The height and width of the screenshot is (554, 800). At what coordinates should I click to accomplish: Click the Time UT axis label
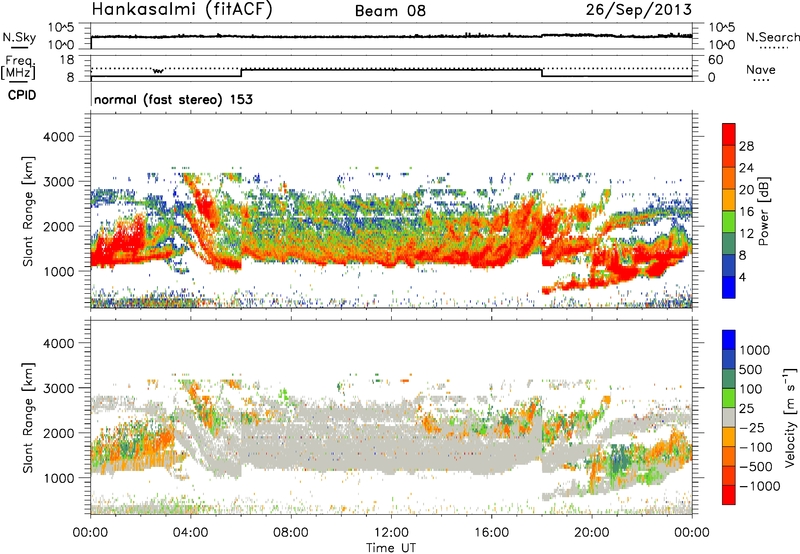[391, 548]
